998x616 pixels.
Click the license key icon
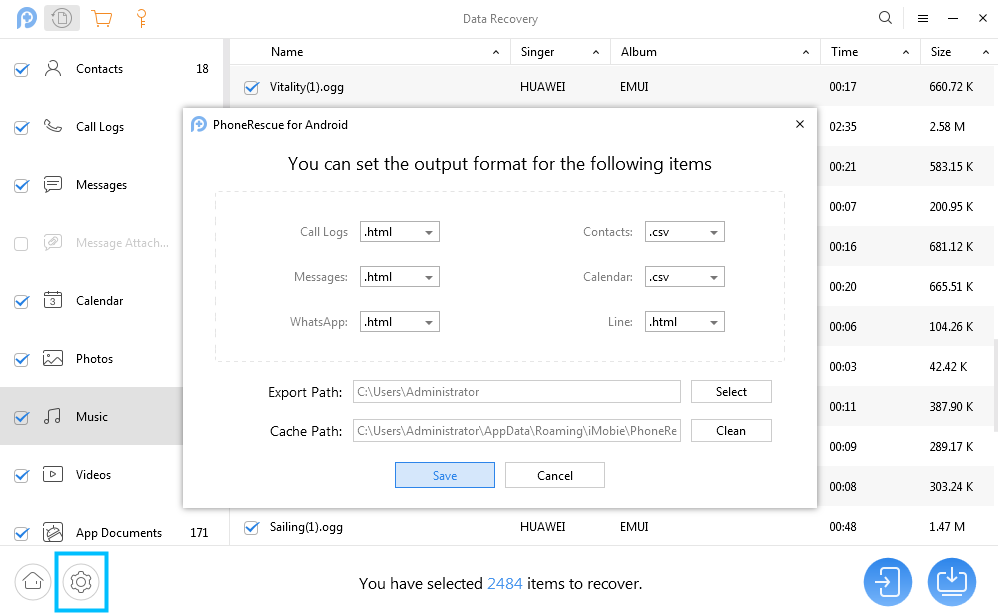point(142,18)
